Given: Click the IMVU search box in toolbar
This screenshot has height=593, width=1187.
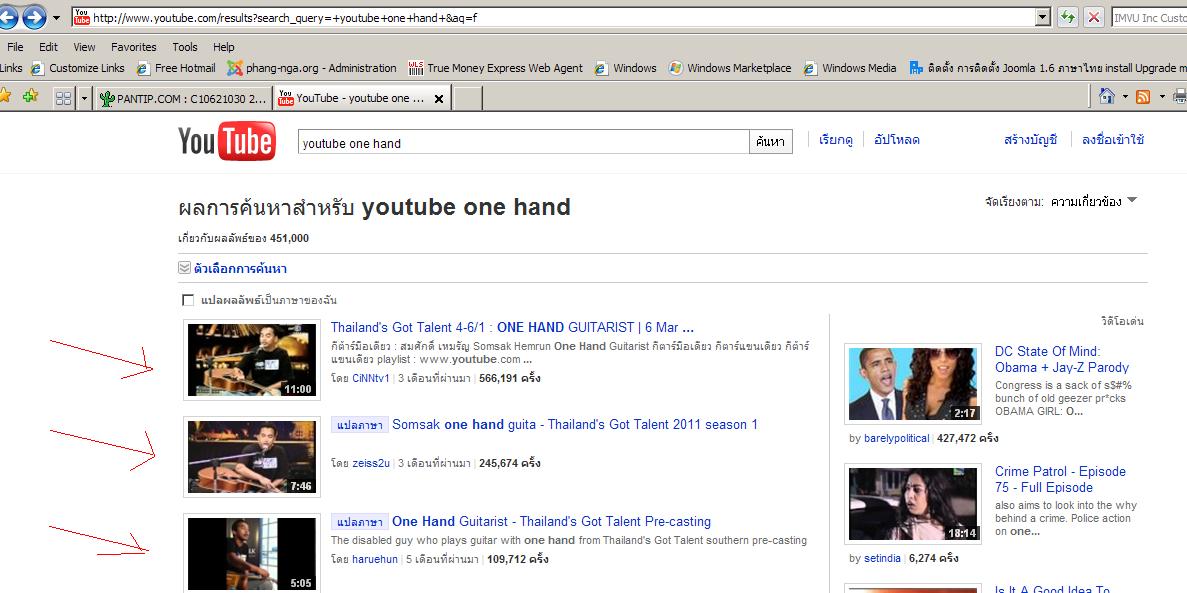Looking at the screenshot, I should [x=1148, y=17].
